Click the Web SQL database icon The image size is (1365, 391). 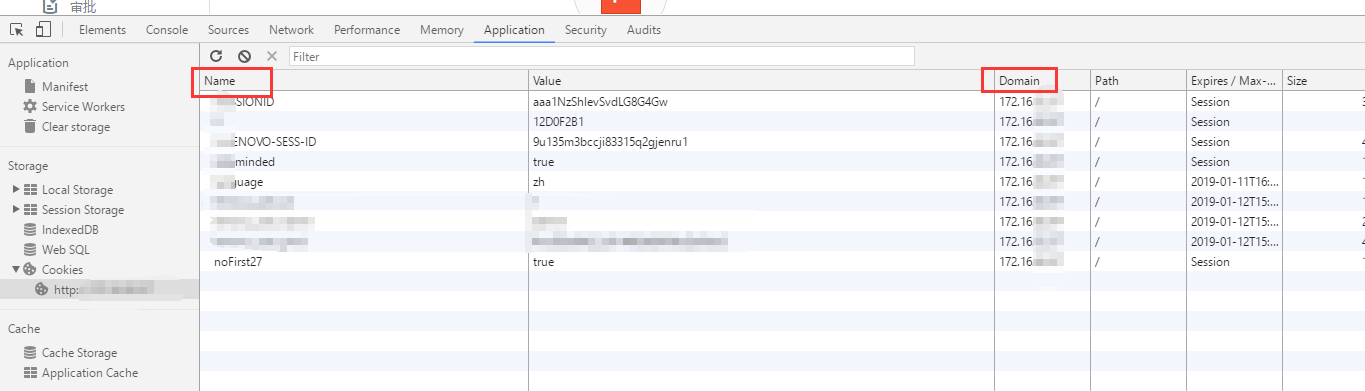(30, 250)
